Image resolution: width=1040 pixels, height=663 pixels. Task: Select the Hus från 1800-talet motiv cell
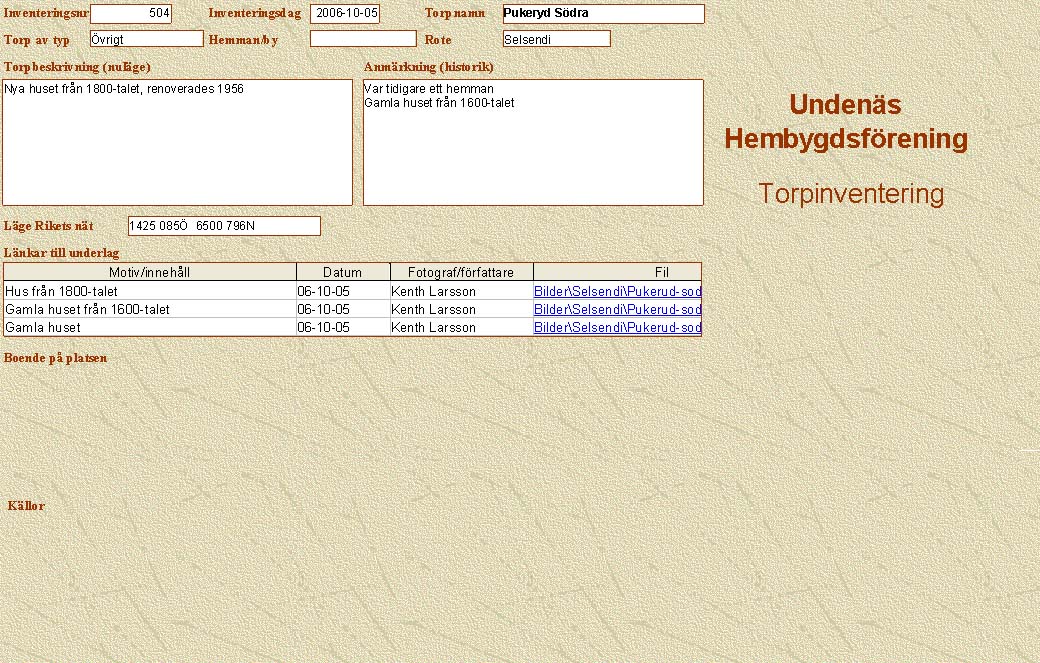150,291
